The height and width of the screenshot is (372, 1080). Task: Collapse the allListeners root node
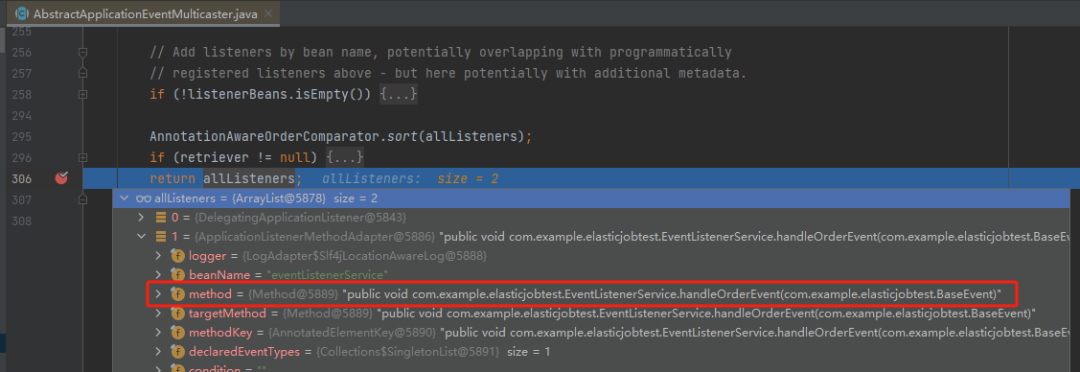(x=124, y=198)
